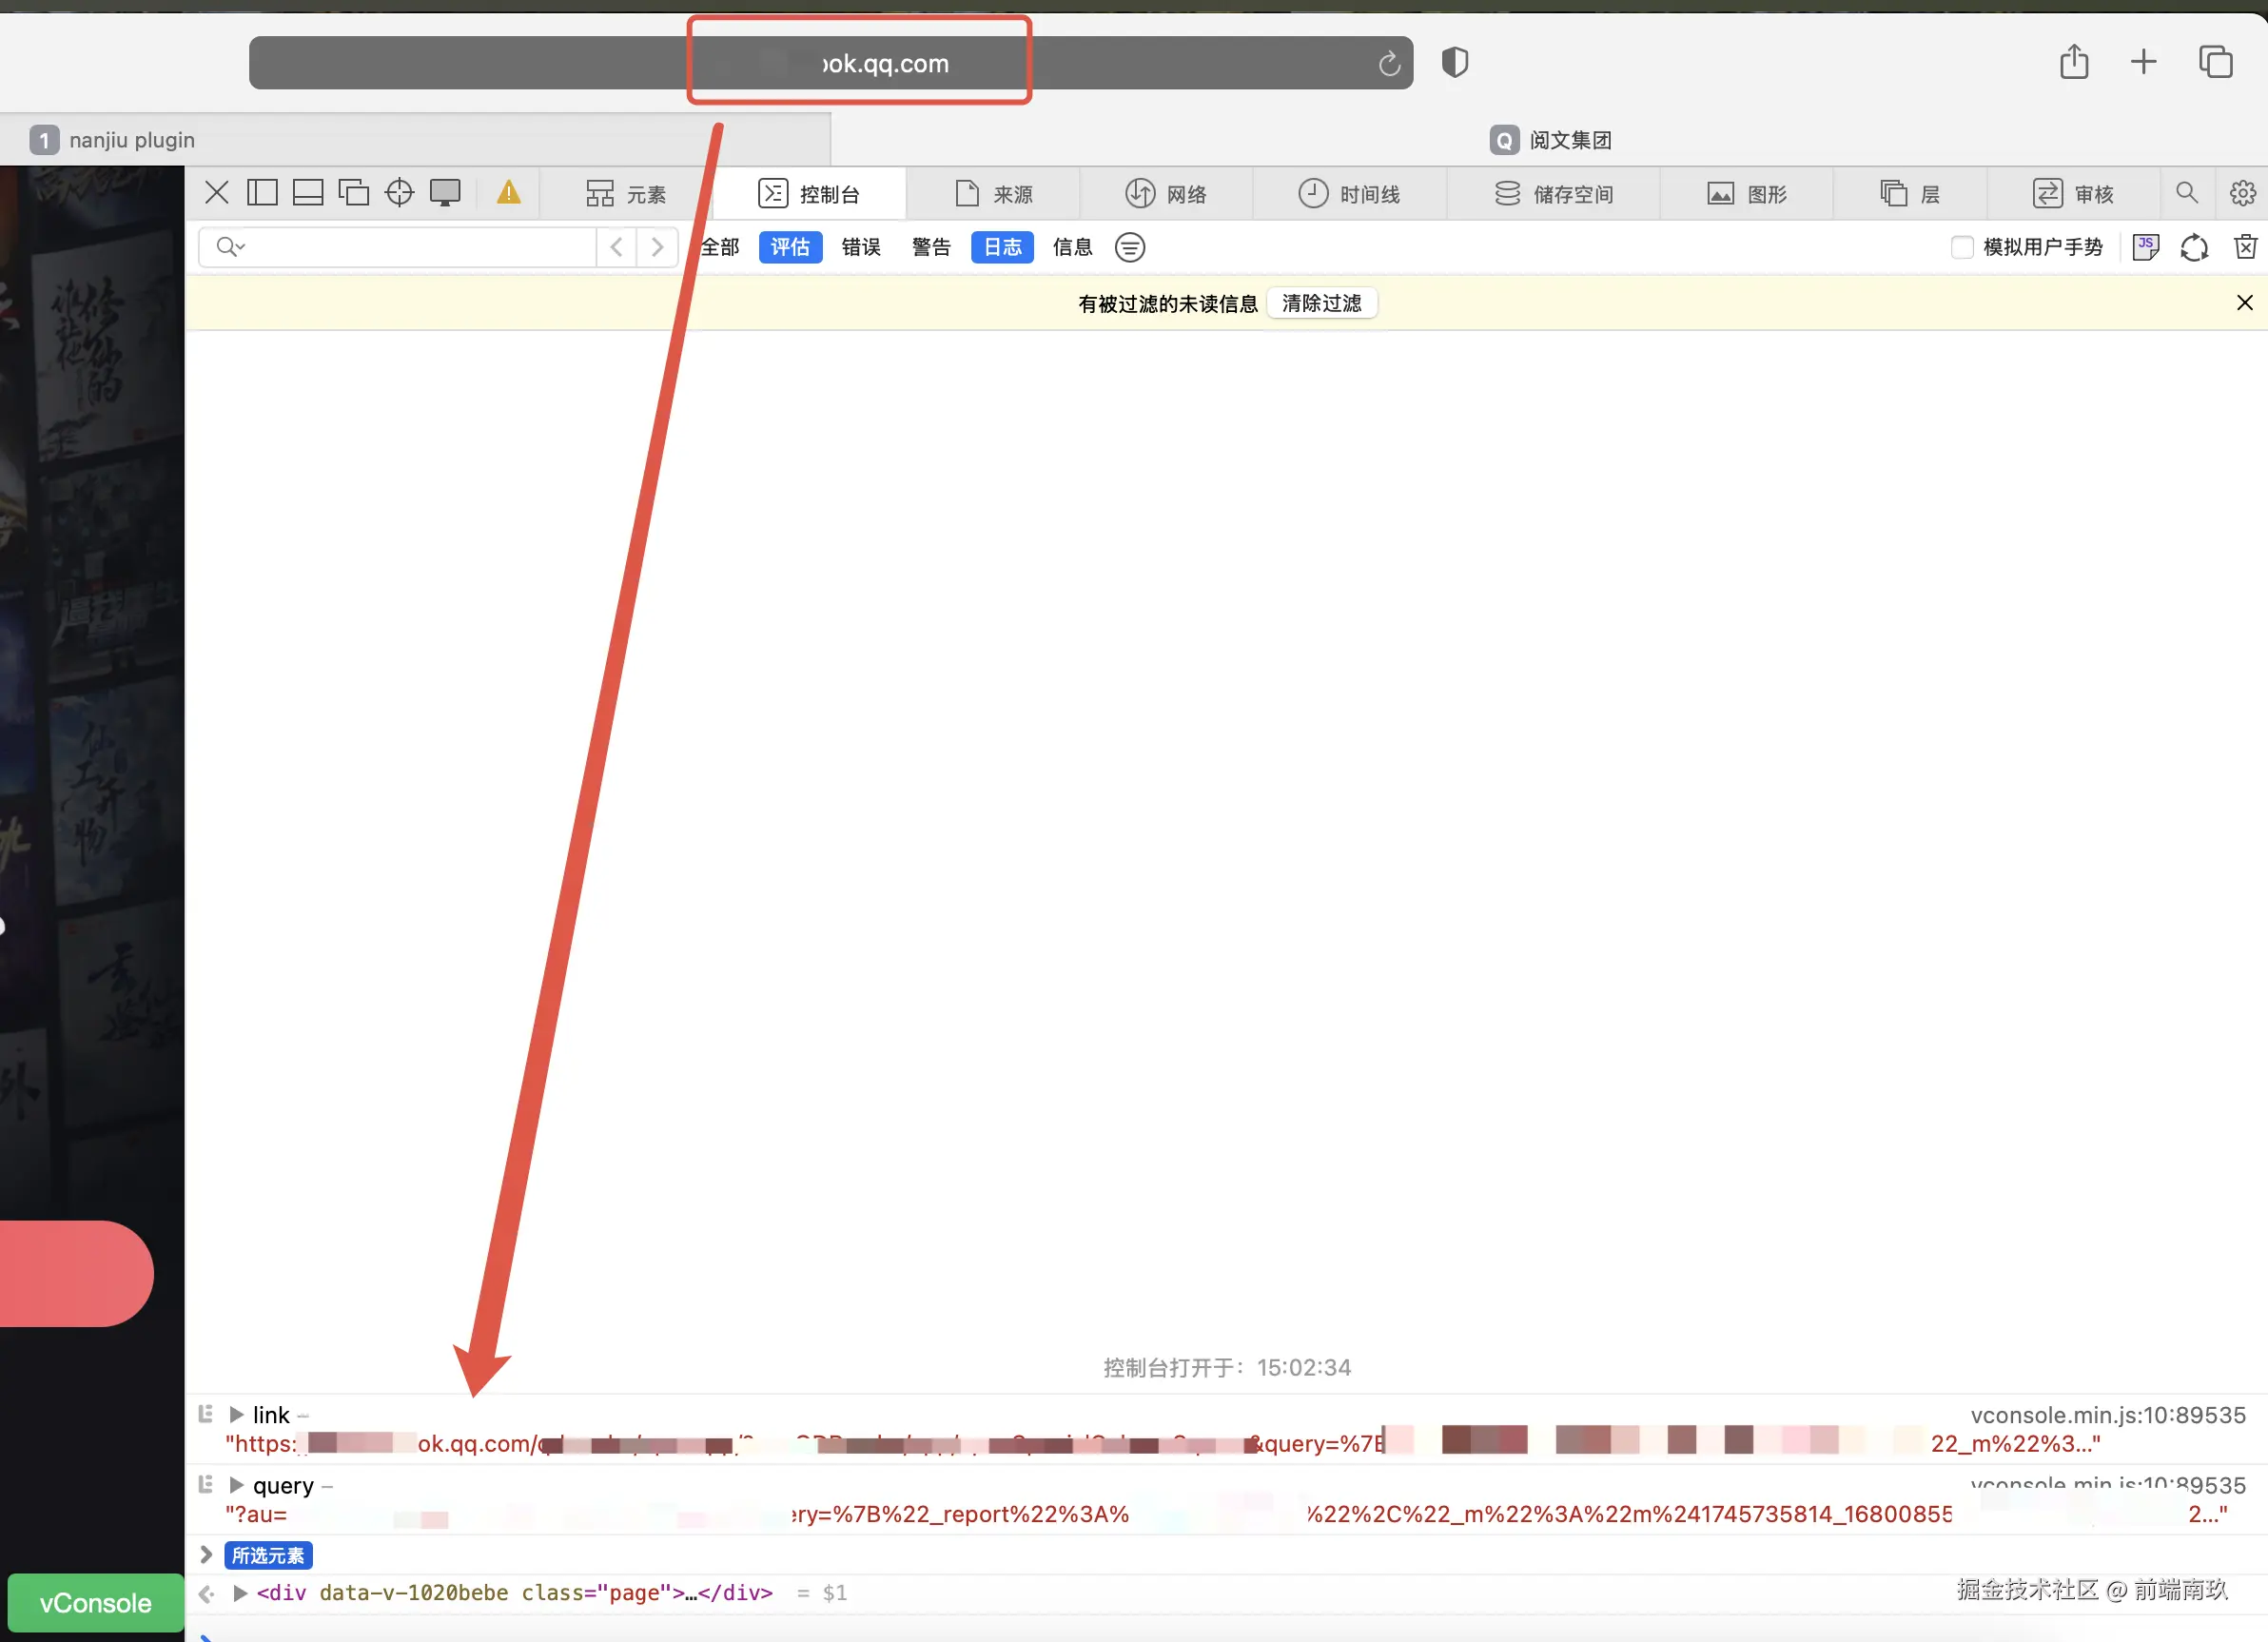Toggle the 评估 console filter
The image size is (2268, 1642).
790,247
